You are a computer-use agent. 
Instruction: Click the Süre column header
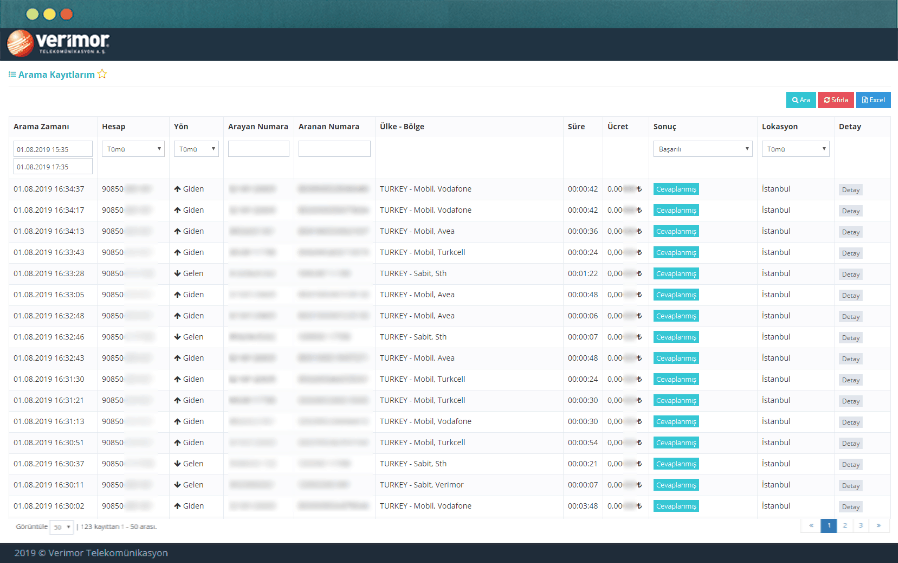coord(576,127)
